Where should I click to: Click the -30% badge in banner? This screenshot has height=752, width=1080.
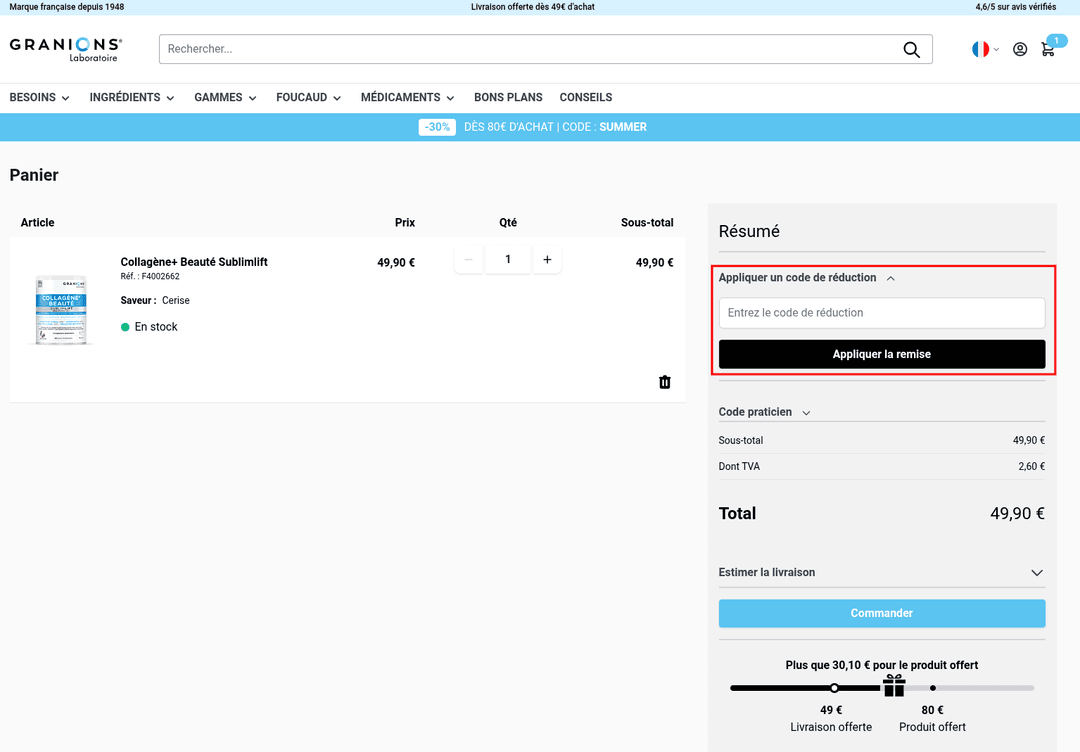437,127
